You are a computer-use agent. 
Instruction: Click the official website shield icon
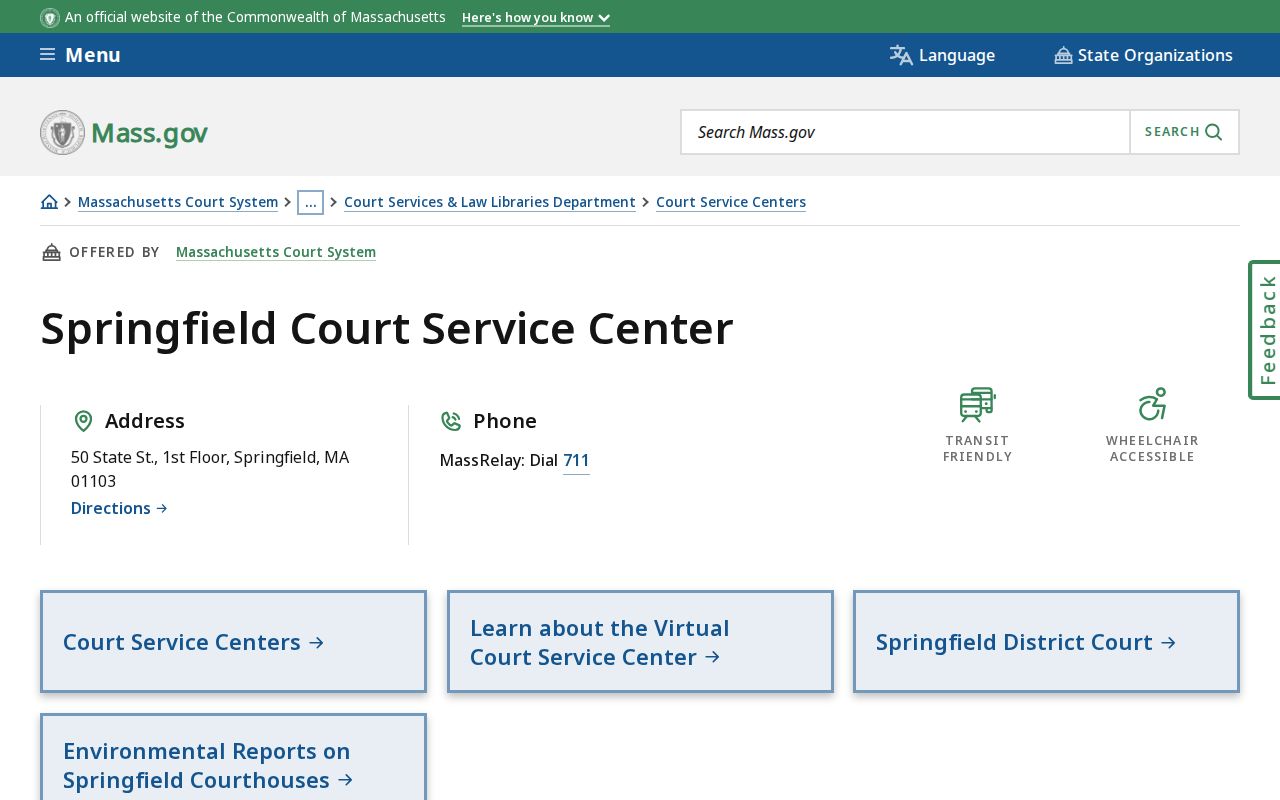50,18
